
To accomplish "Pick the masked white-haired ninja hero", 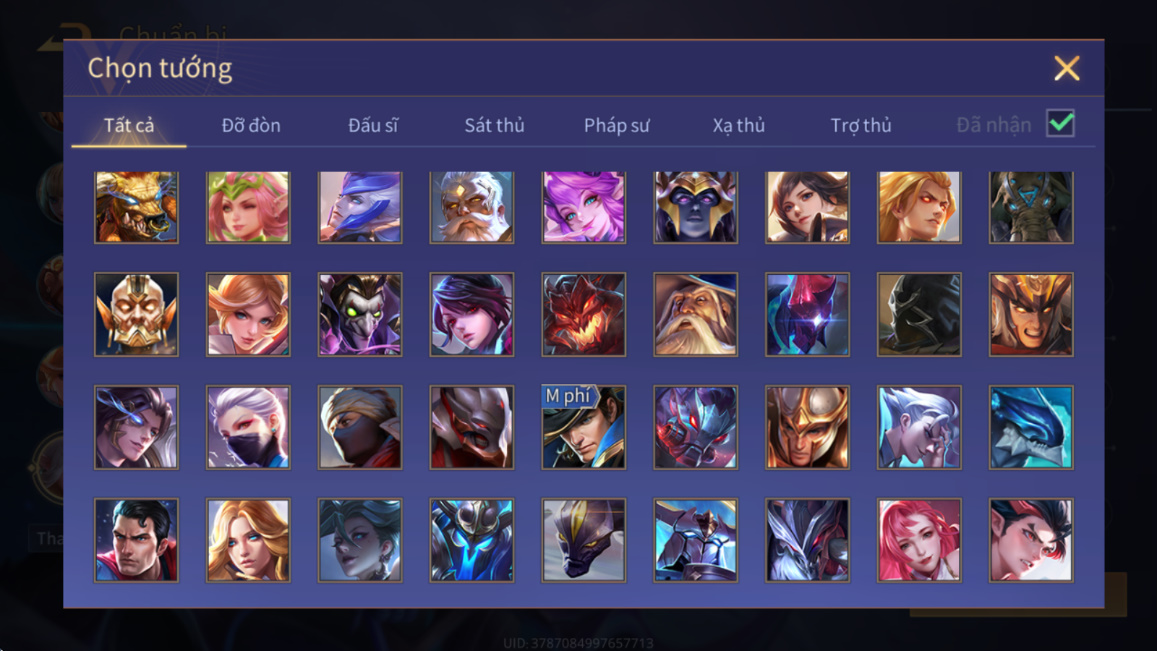I will coord(248,427).
